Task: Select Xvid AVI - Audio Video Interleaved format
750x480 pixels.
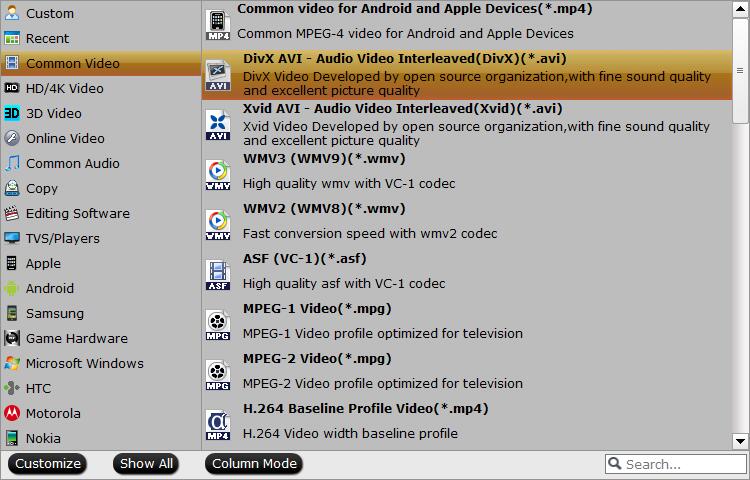Action: click(467, 125)
